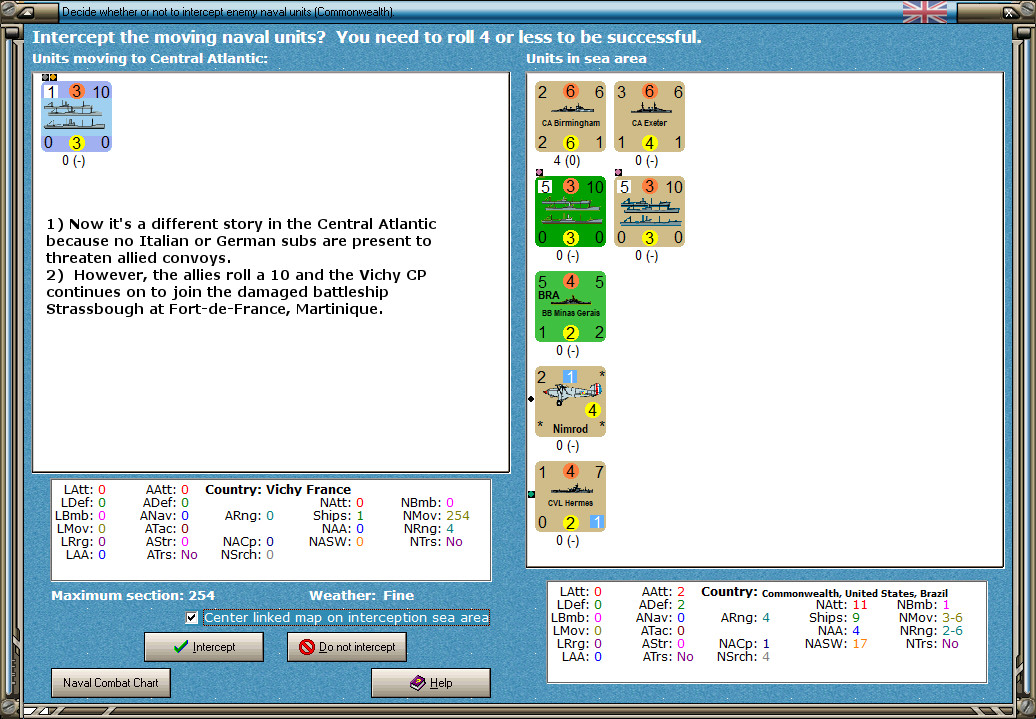Screen dimensions: 1036x719
Task: Select the green convoy points counter
Action: click(x=570, y=211)
